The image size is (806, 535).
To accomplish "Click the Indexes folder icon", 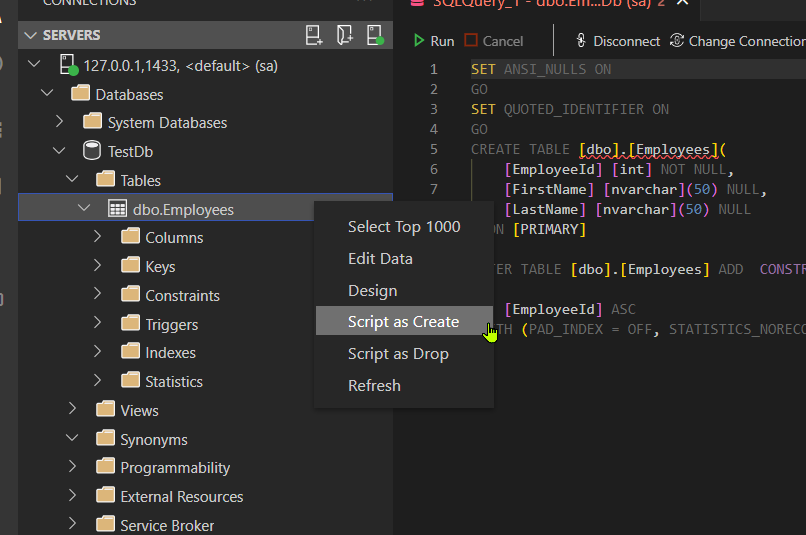I will 131,352.
